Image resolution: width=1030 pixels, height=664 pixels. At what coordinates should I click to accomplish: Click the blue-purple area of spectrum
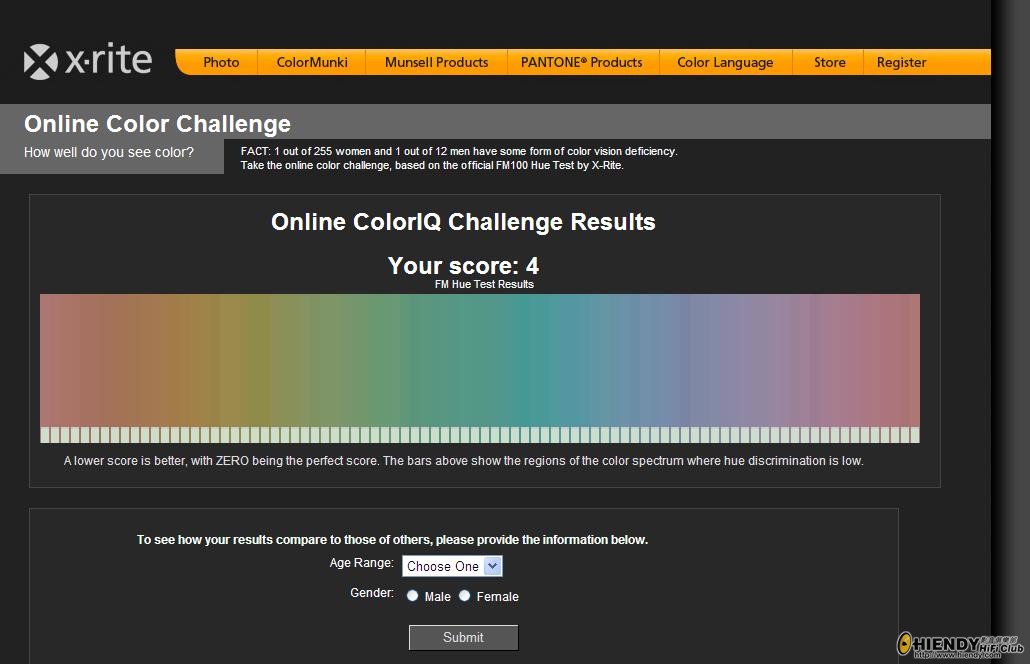[x=709, y=360]
